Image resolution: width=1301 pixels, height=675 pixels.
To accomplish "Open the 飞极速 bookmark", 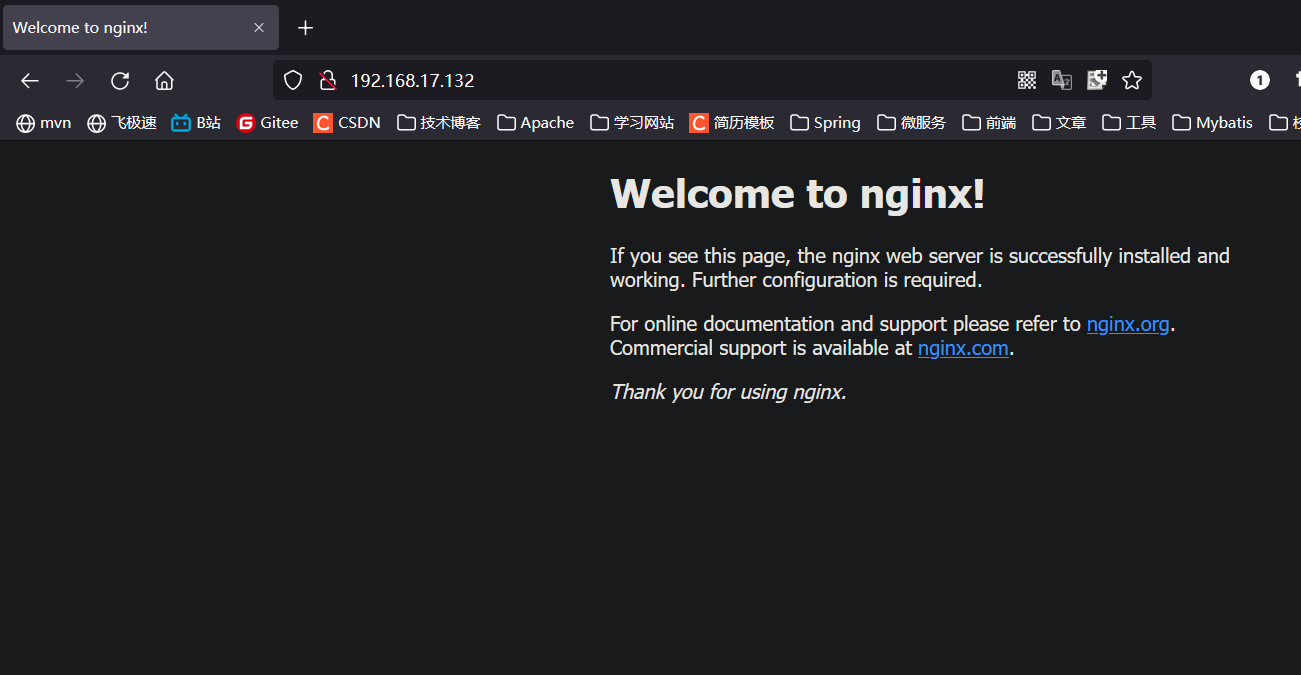I will pos(122,123).
